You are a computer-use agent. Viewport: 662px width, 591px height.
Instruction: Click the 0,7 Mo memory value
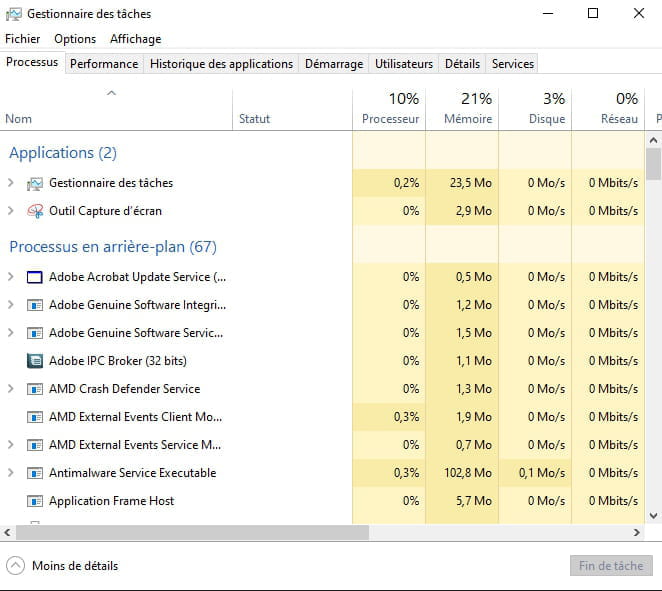(x=474, y=445)
